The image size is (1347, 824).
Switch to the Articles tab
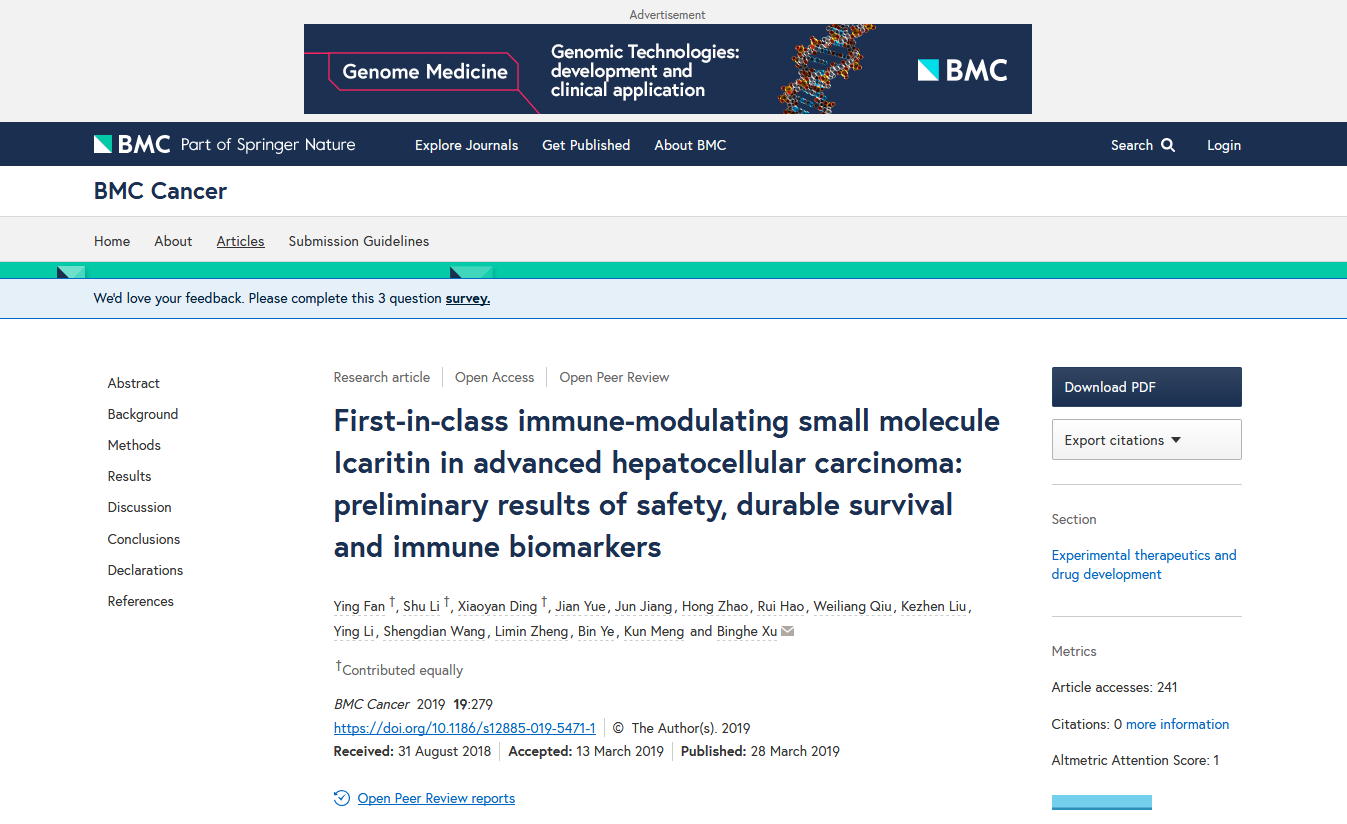coord(240,241)
